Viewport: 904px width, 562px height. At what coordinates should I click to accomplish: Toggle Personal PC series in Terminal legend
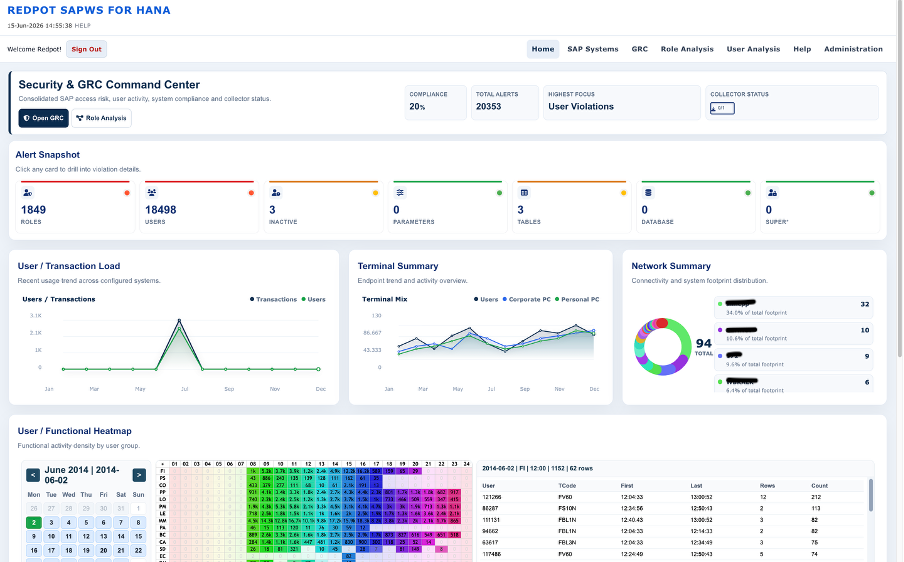(577, 299)
